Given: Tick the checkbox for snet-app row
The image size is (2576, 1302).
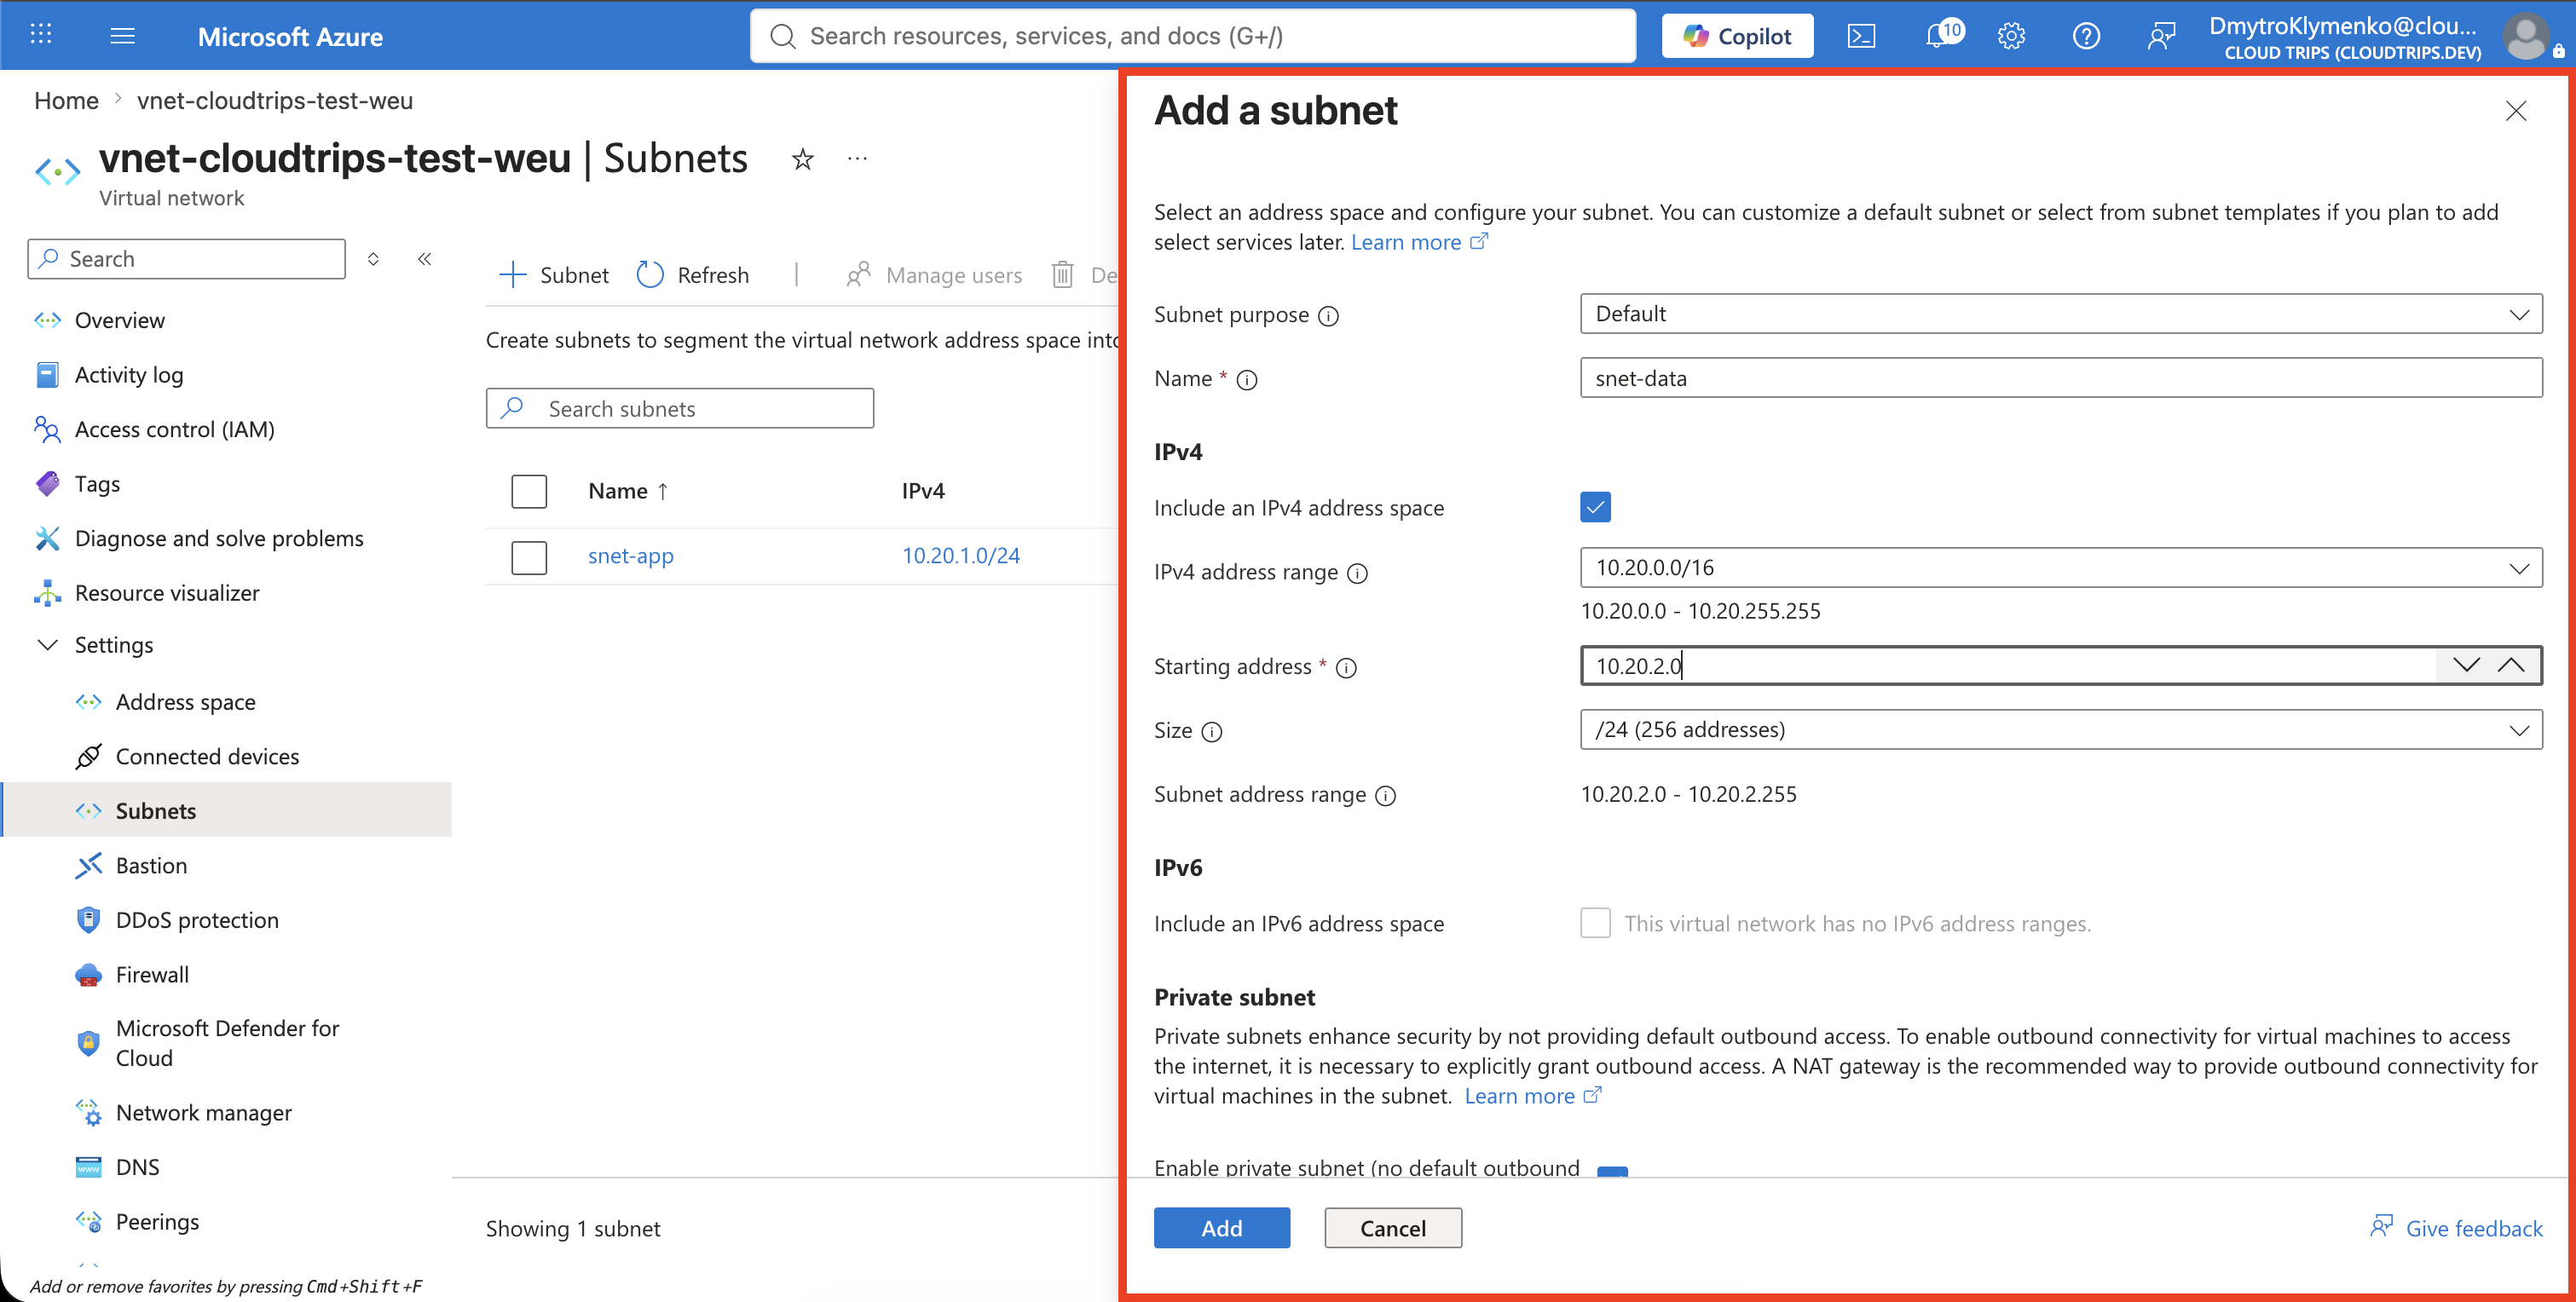Looking at the screenshot, I should click(529, 557).
